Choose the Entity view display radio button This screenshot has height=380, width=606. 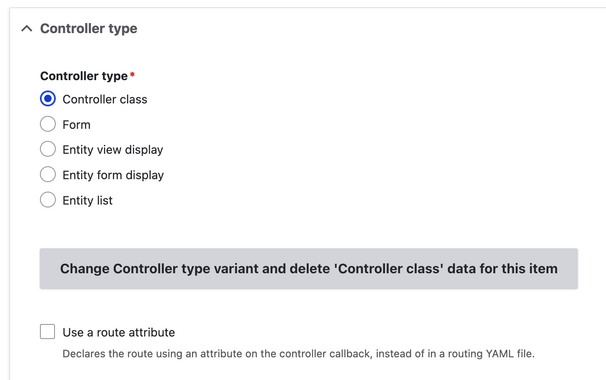coord(48,149)
